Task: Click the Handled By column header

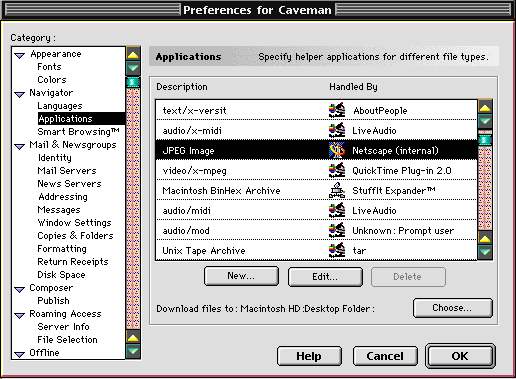Action: coord(353,87)
